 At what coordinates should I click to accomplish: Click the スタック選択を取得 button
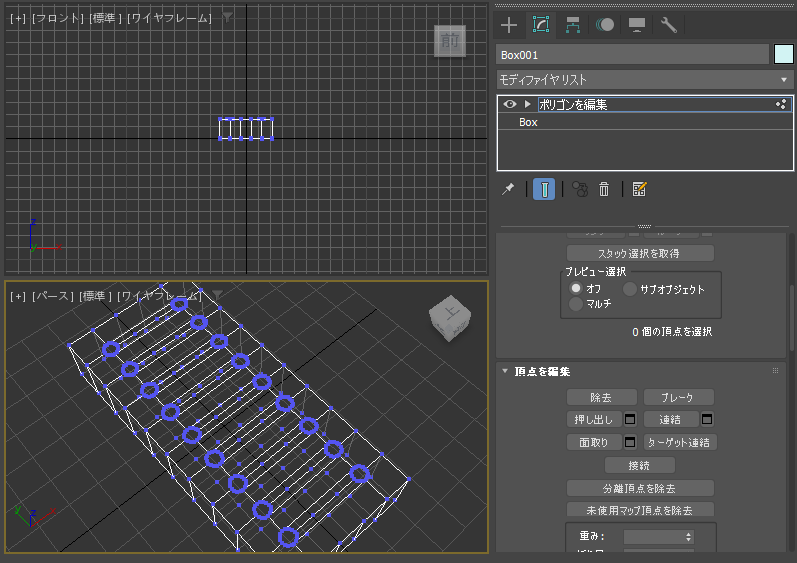(640, 253)
